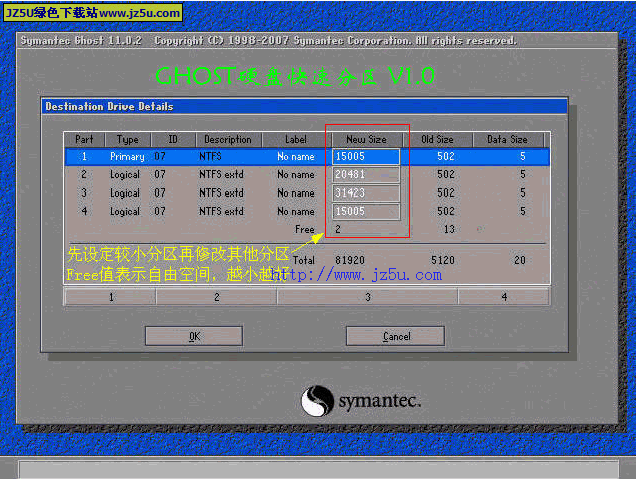Viewport: 636px width, 479px height.
Task: Click Total data size value 20
Action: pos(520,260)
